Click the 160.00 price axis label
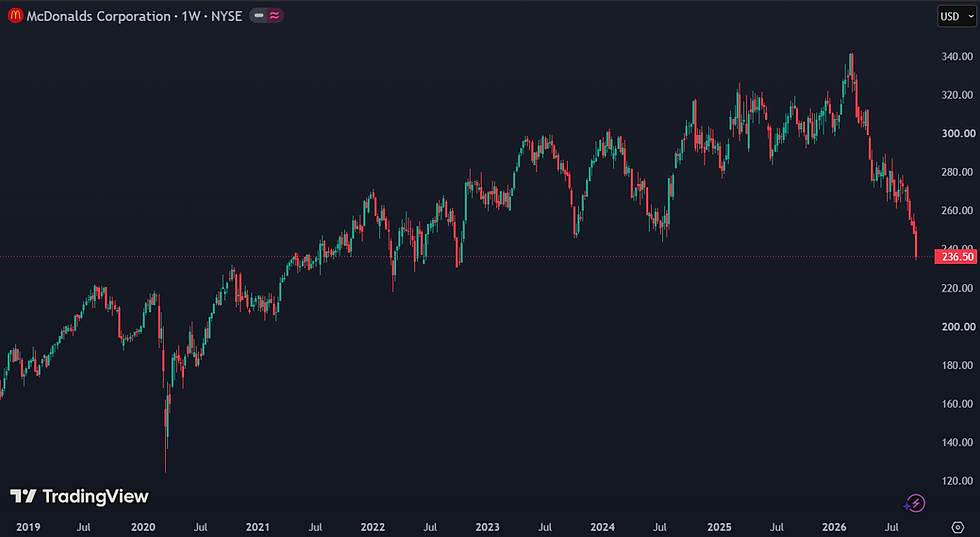980x537 pixels. pos(958,404)
